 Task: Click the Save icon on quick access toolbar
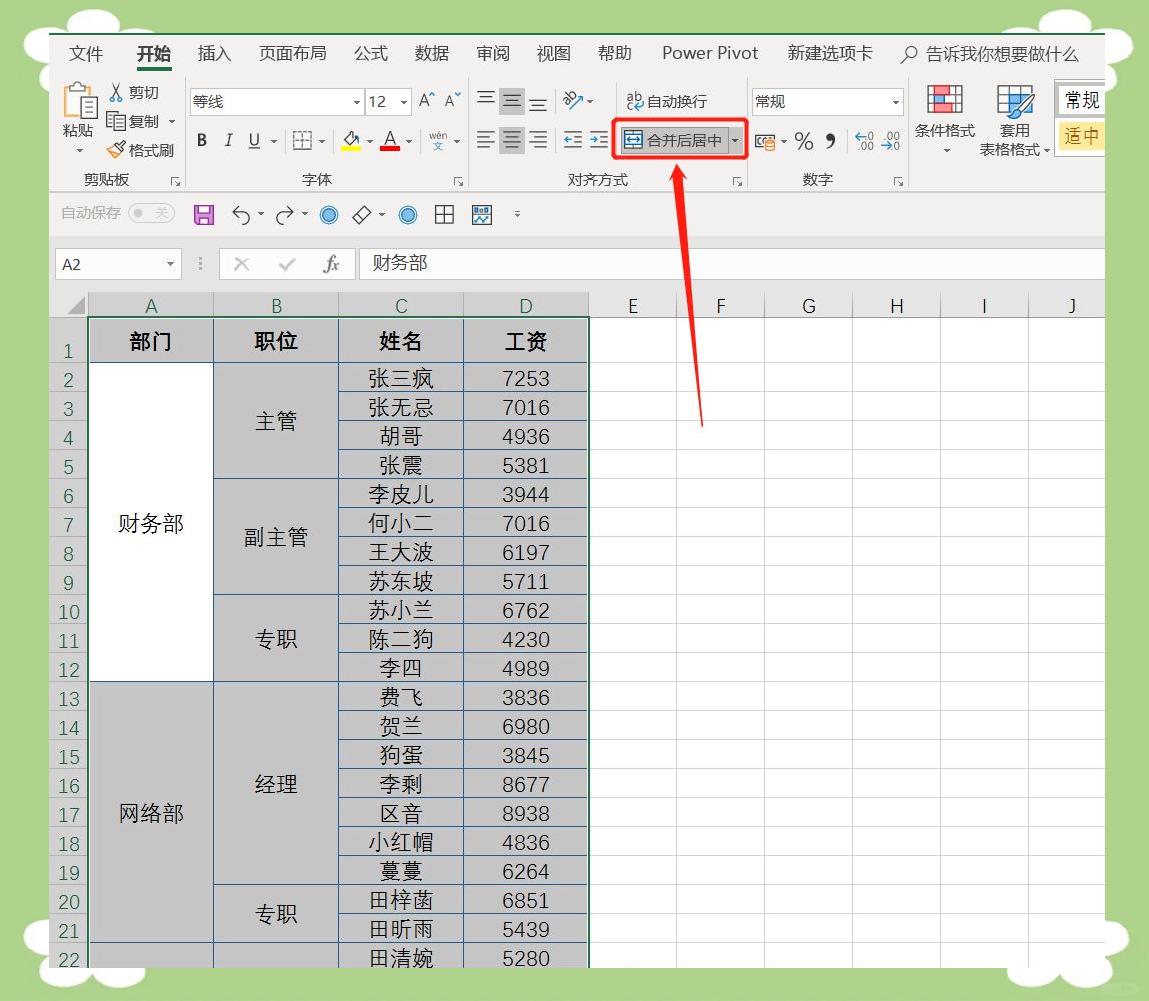tap(204, 214)
